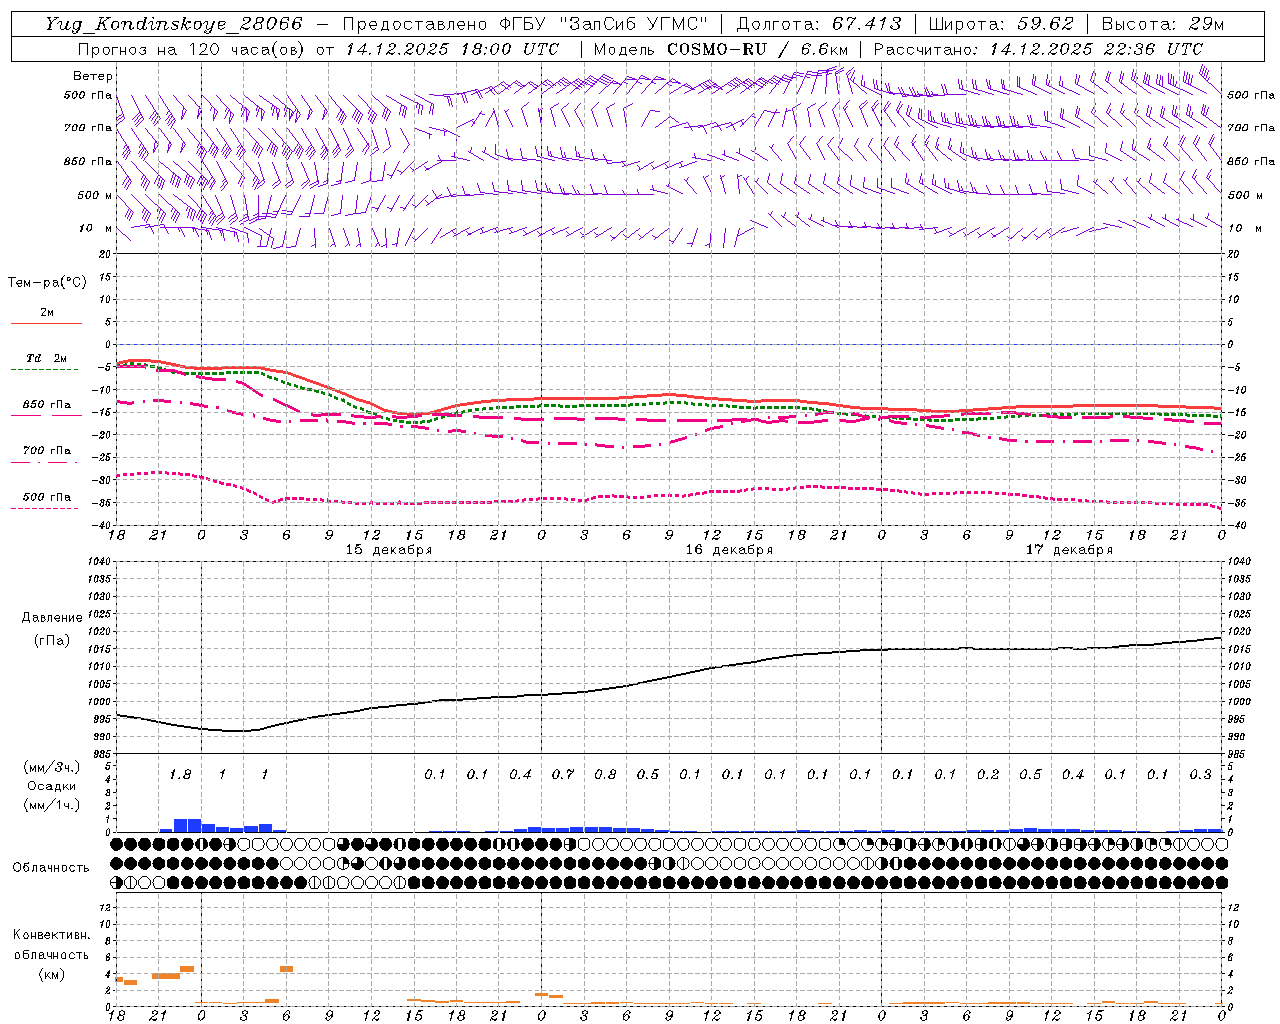1280x1024 pixels.
Task: Click the 0.8 precipitation amount value
Action: pos(605,774)
